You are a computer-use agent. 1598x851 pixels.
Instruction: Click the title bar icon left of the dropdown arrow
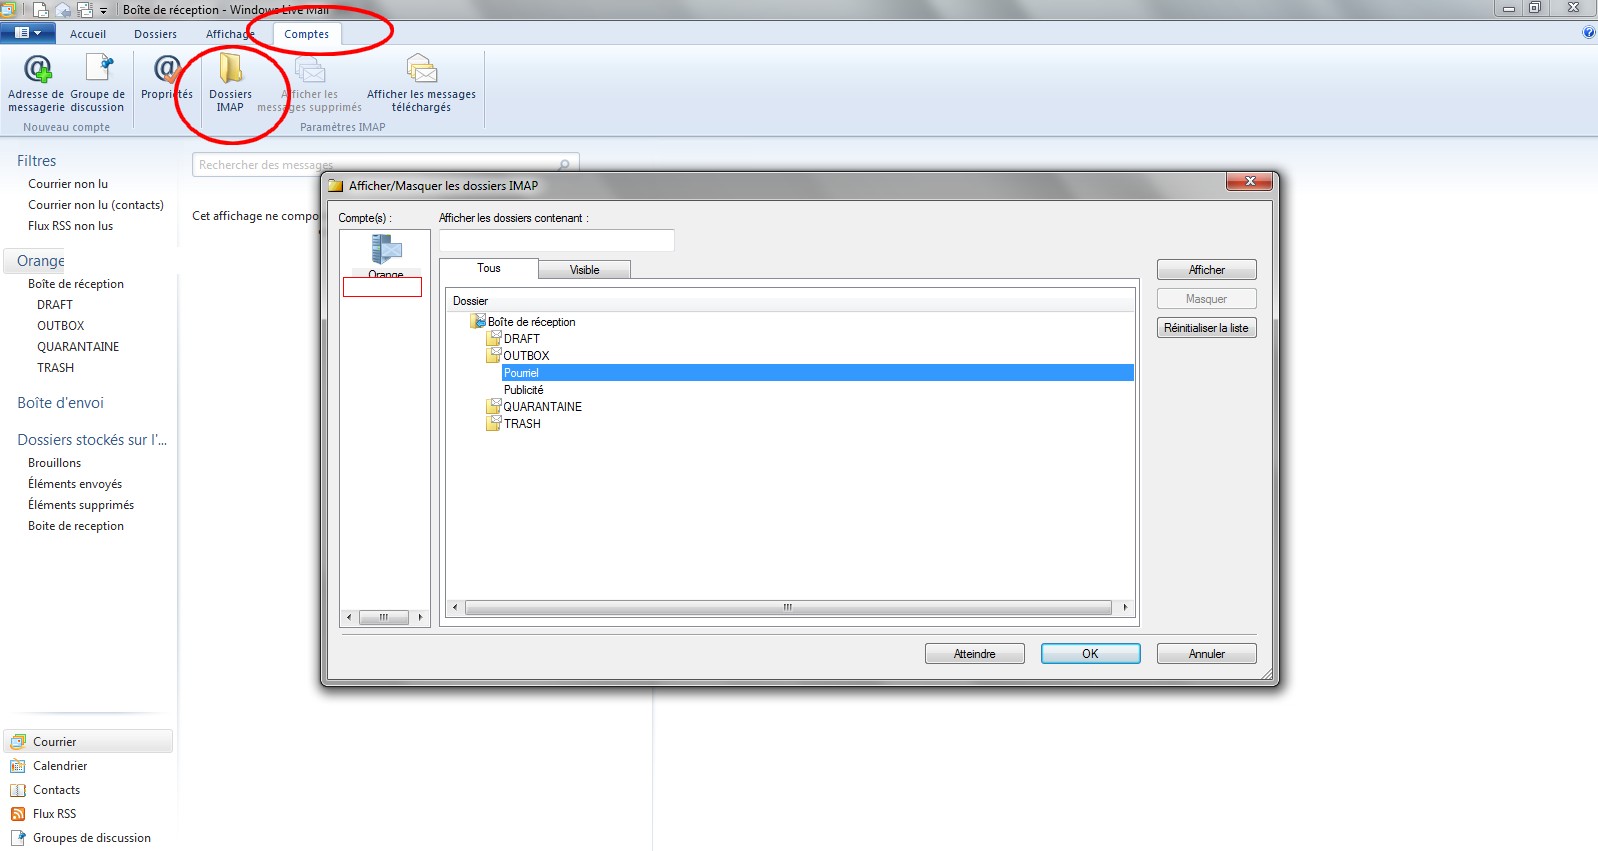tap(85, 10)
